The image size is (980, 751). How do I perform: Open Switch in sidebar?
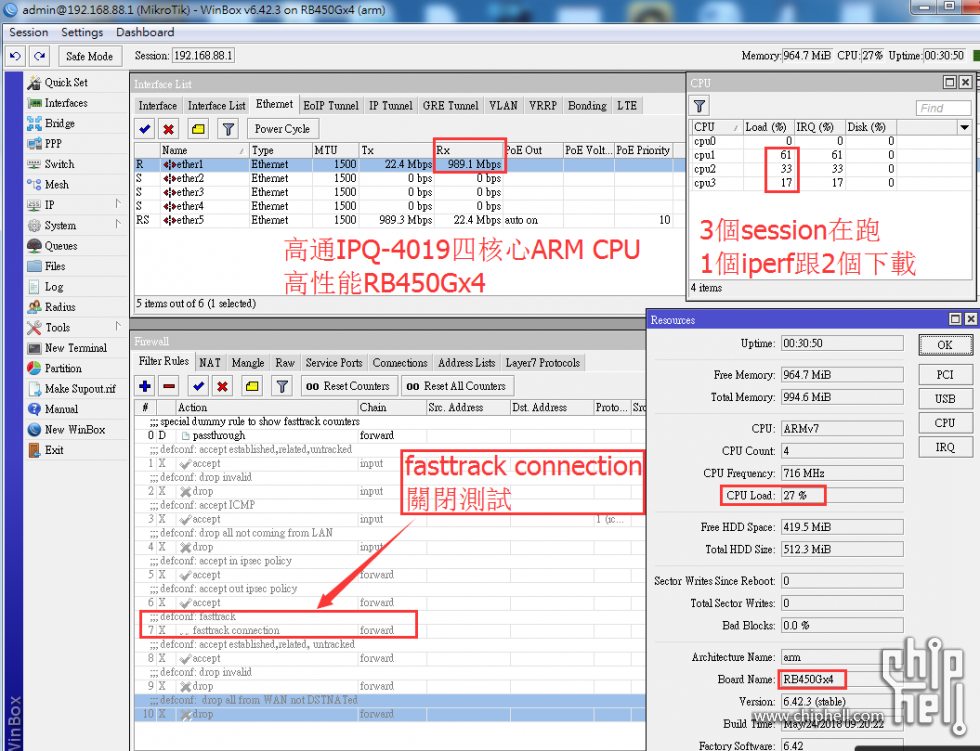click(59, 164)
